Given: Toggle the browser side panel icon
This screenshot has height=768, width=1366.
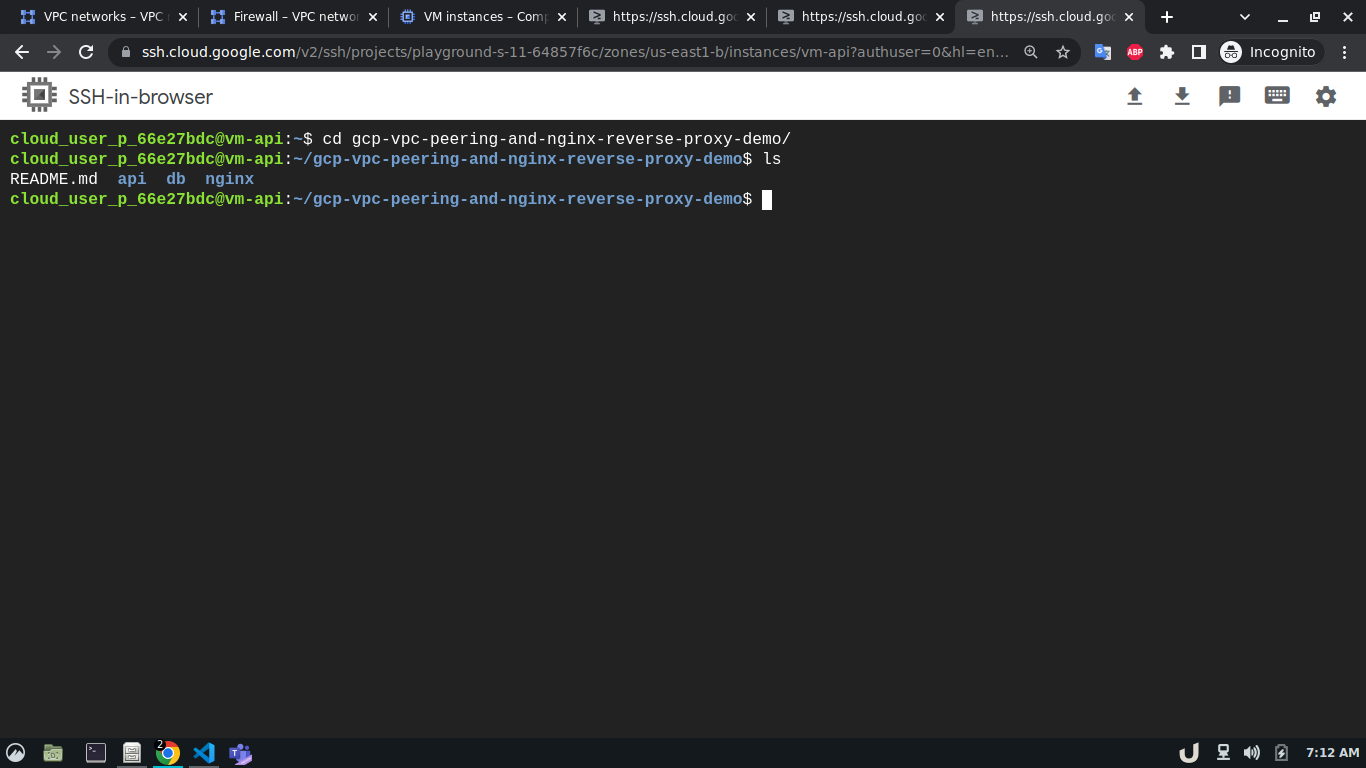Looking at the screenshot, I should (1199, 52).
